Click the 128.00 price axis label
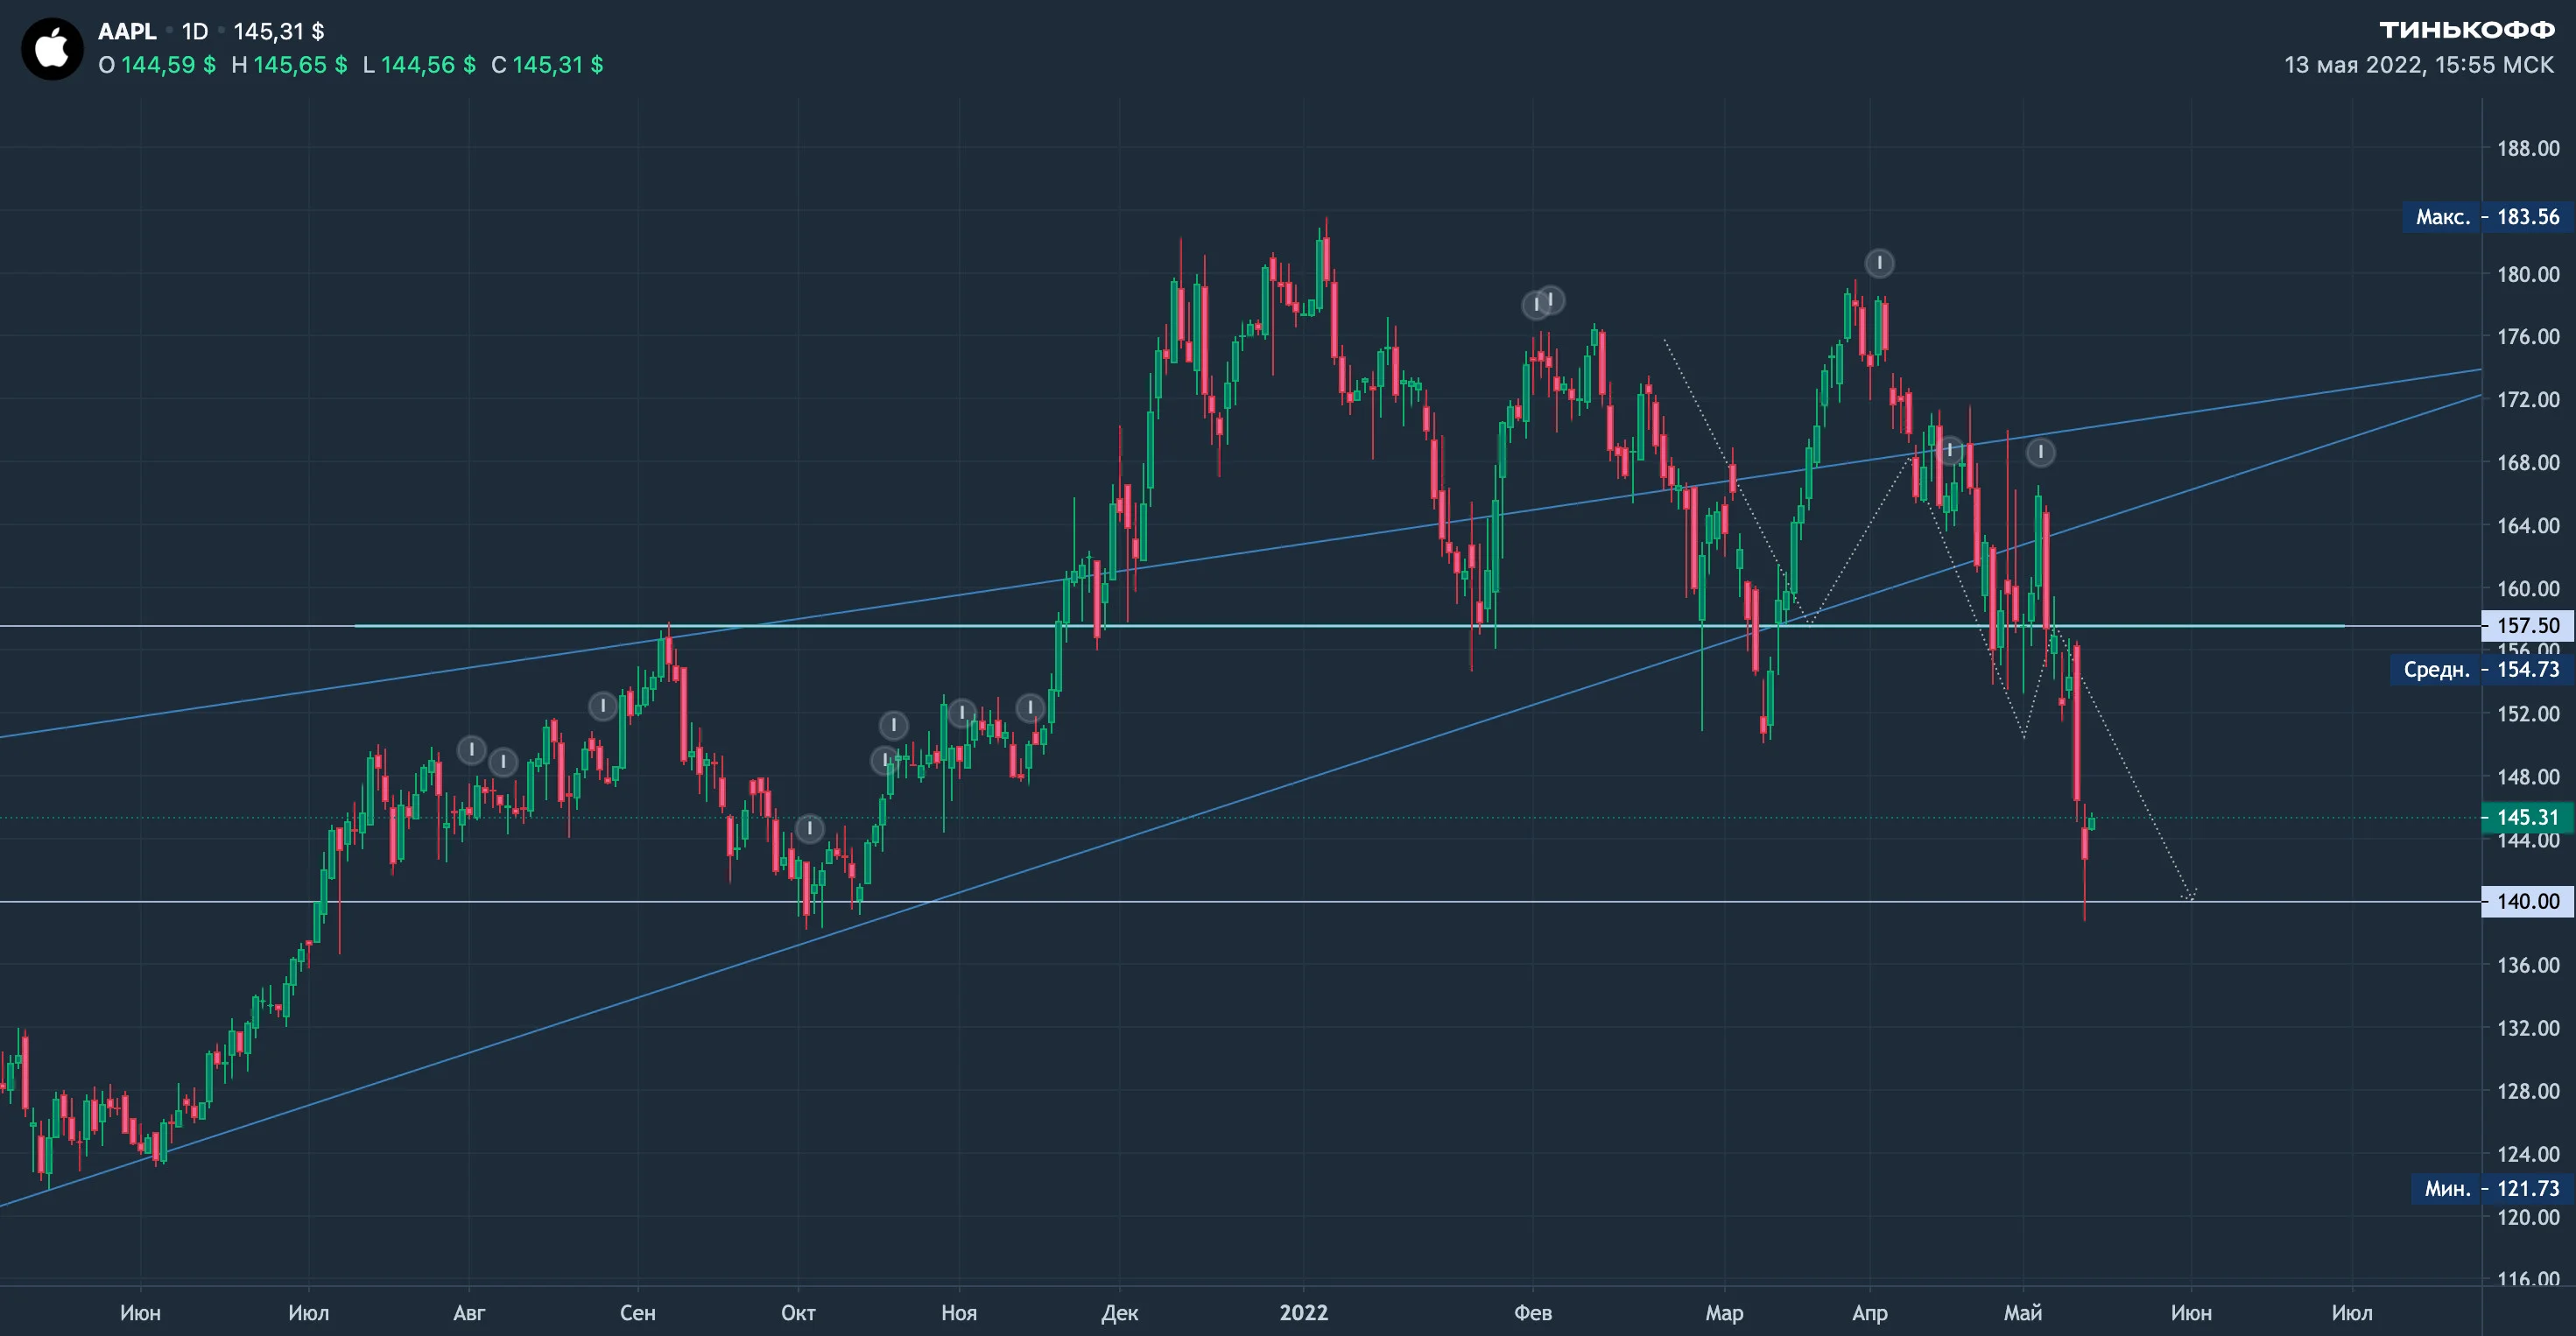The height and width of the screenshot is (1336, 2576). coord(2528,1091)
